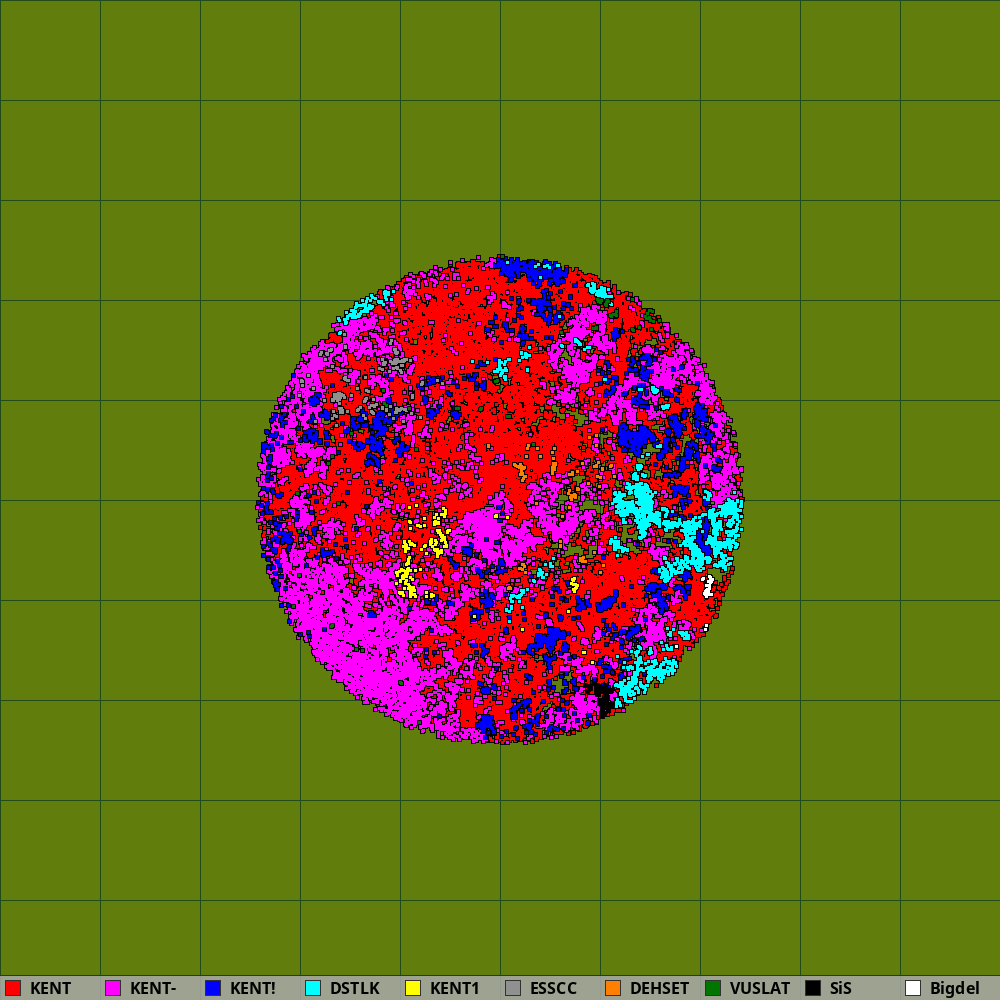Click the white Bigdel color swatch
The image size is (1000, 1000).
point(913,988)
